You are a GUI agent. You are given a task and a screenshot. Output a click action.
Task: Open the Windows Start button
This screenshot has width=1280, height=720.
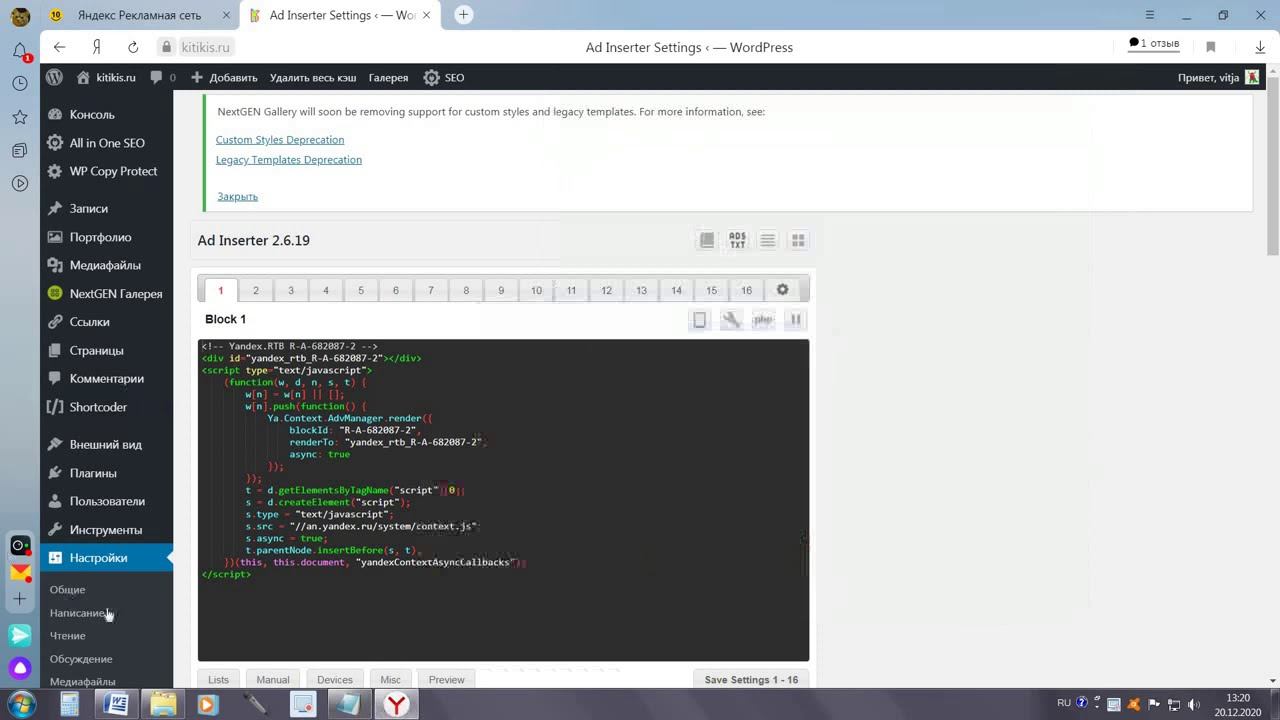(21, 704)
